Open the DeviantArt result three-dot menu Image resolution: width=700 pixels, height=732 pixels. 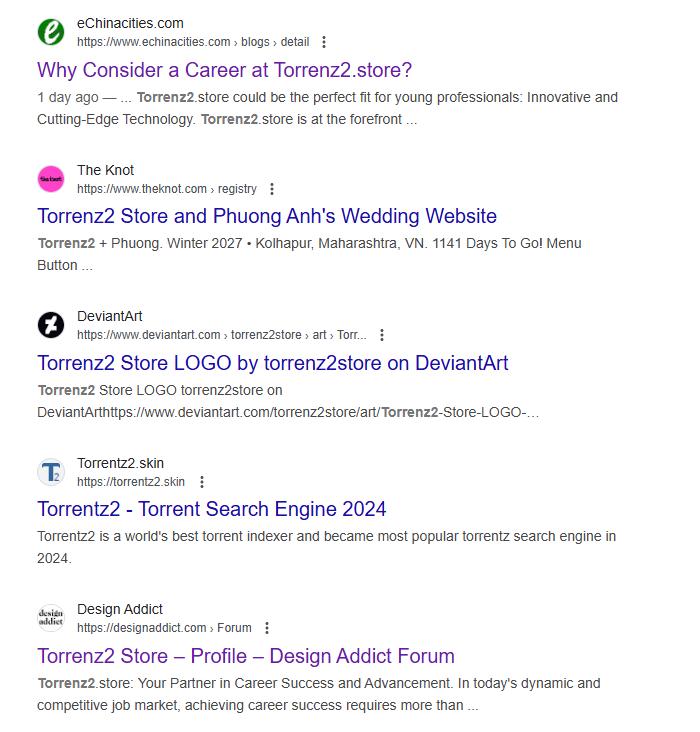pyautogui.click(x=382, y=335)
